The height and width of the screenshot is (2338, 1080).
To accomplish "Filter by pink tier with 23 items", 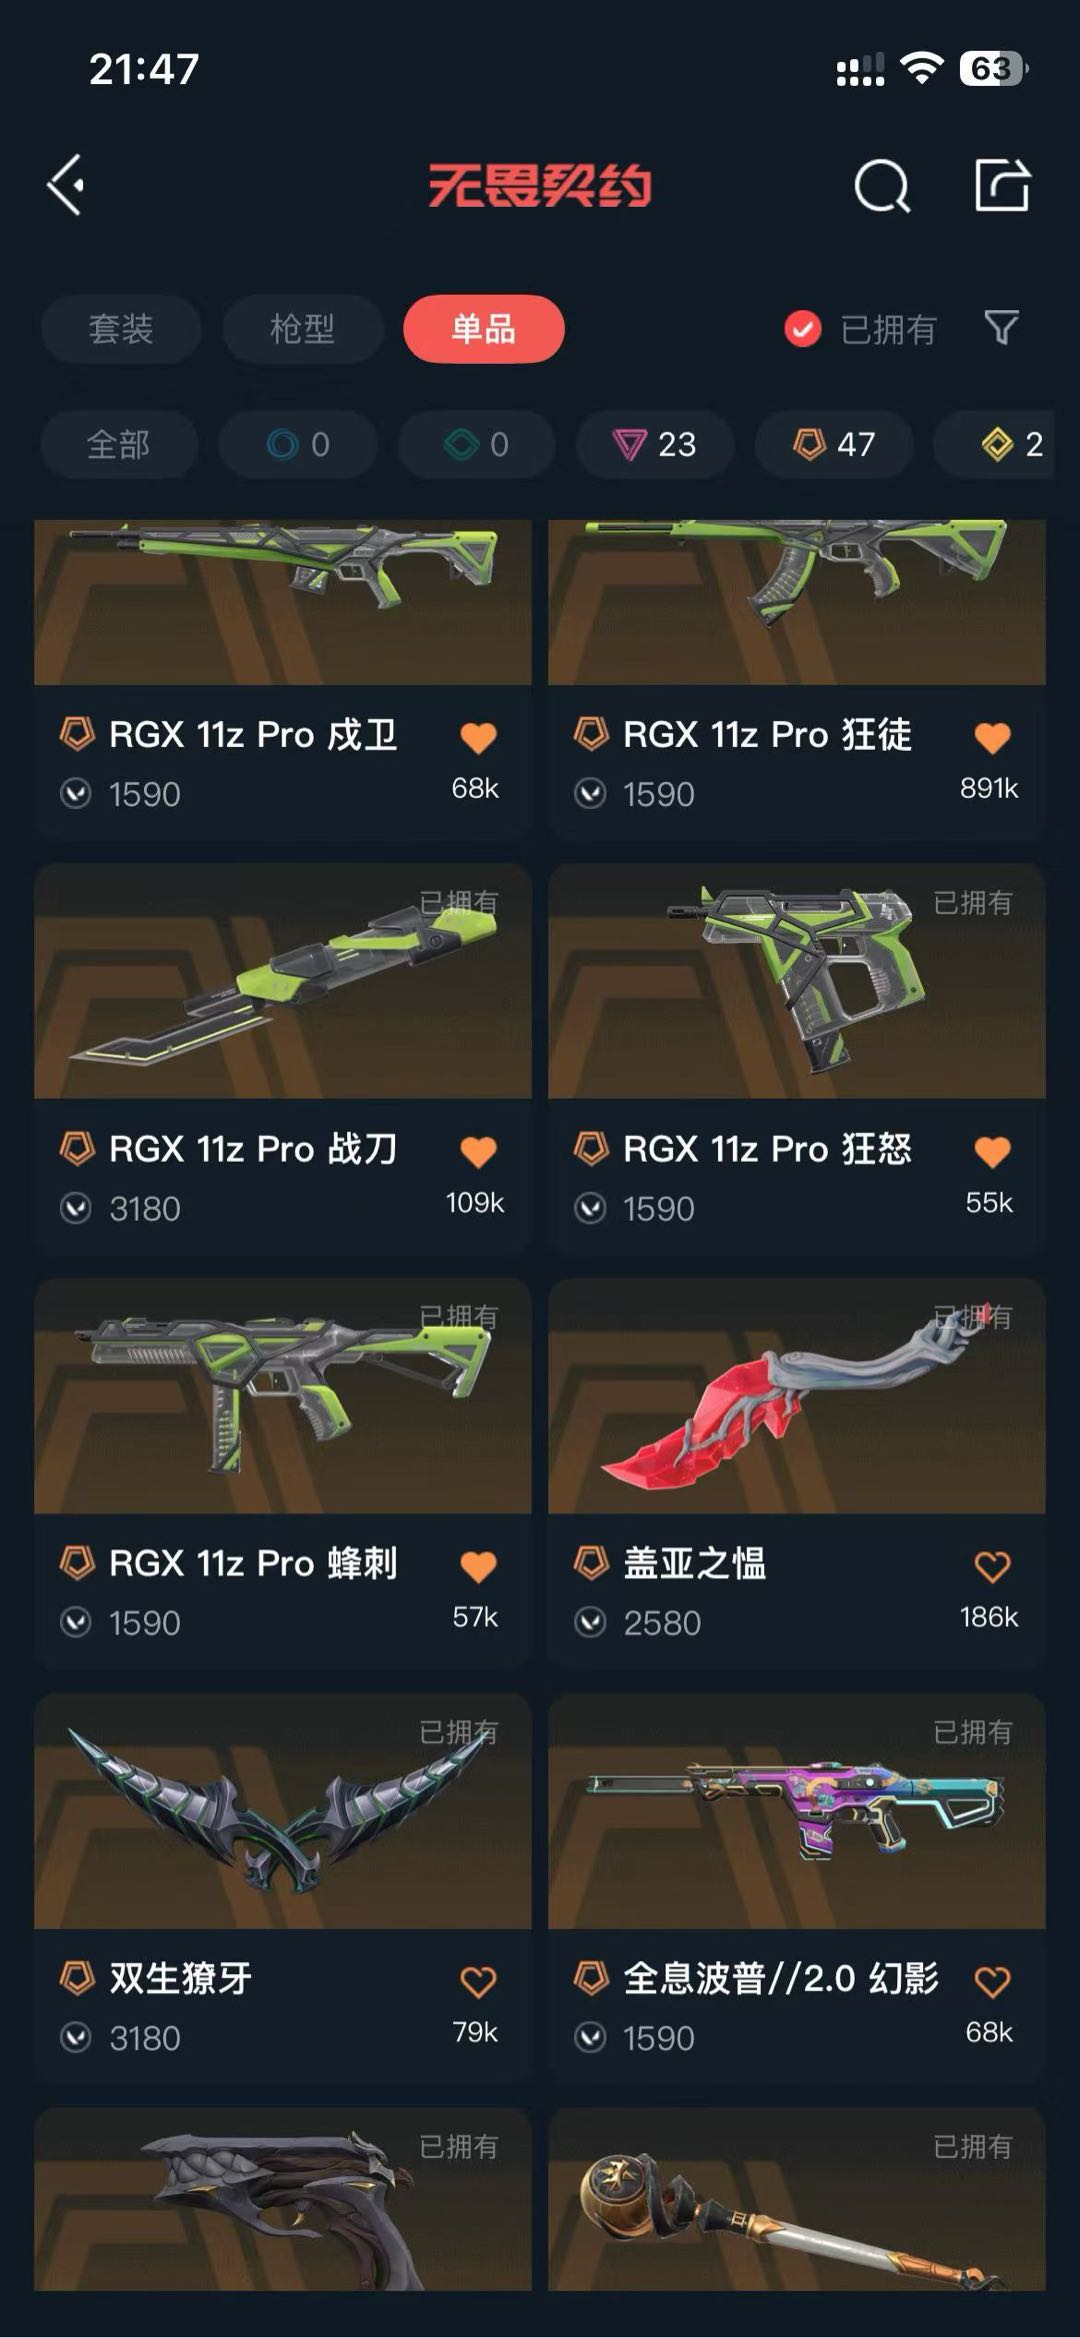I will click(655, 444).
